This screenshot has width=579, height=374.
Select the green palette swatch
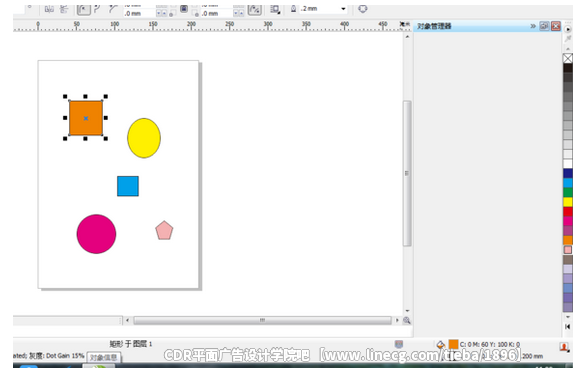568,193
